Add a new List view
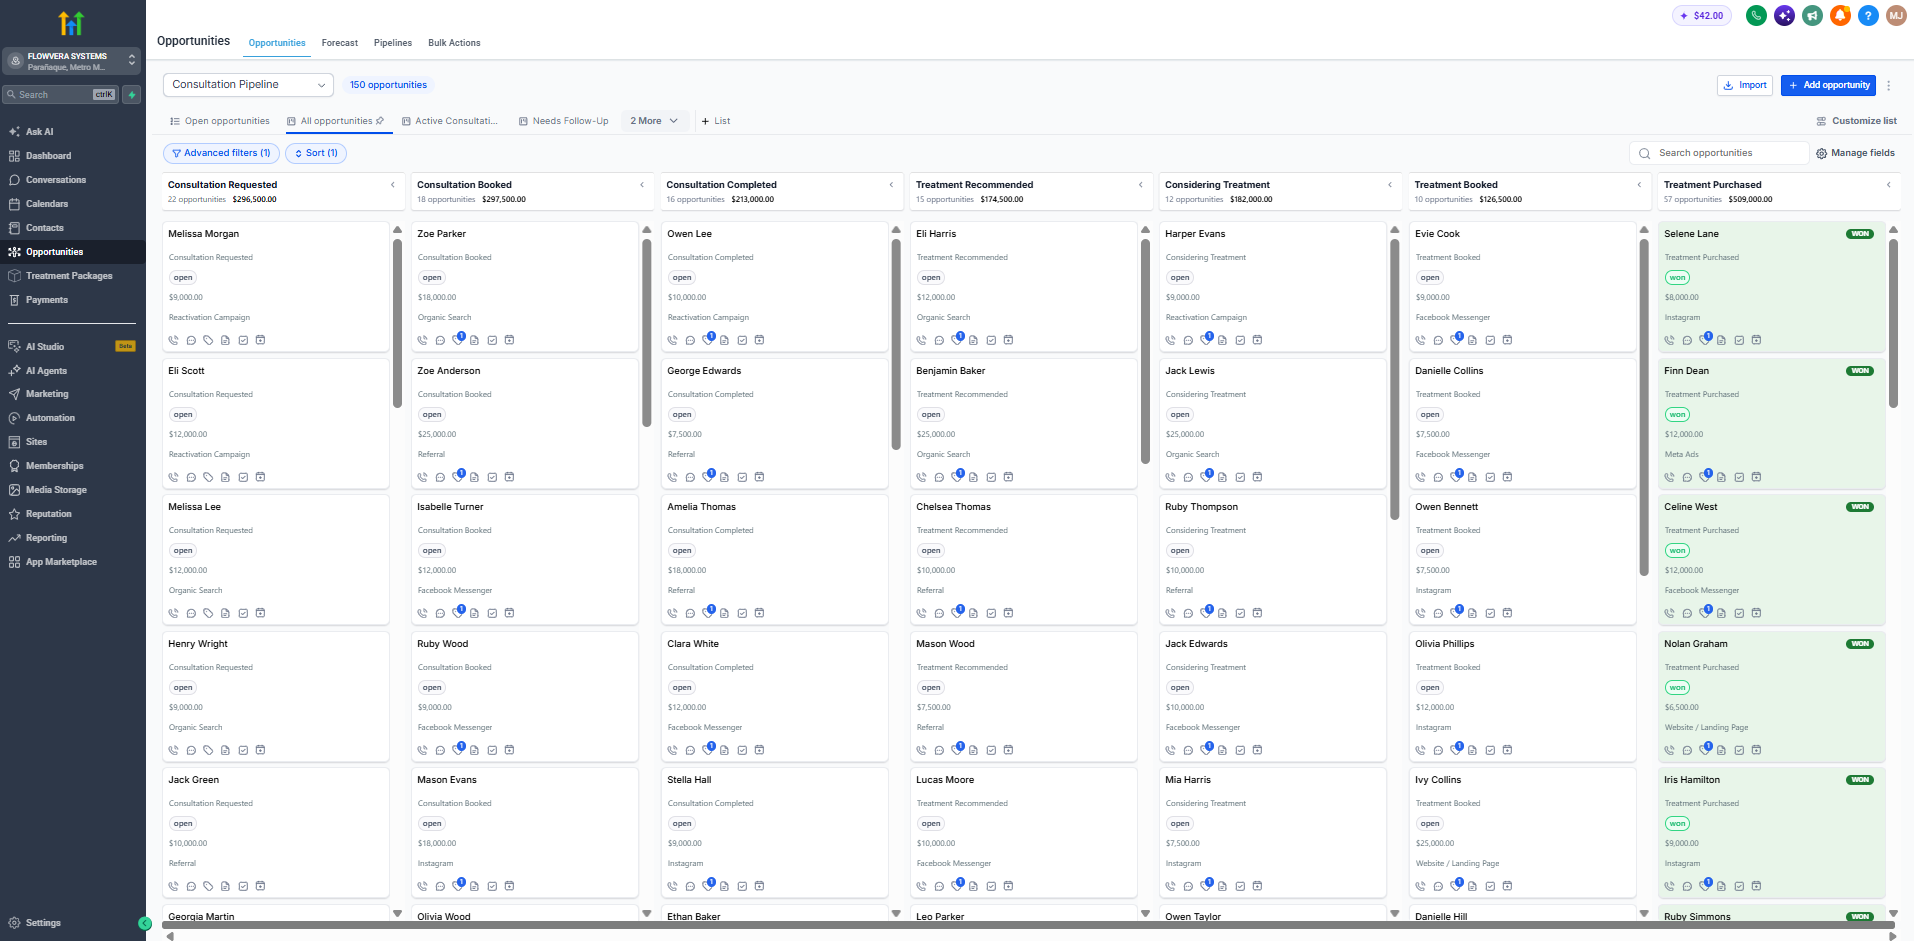 tap(716, 121)
